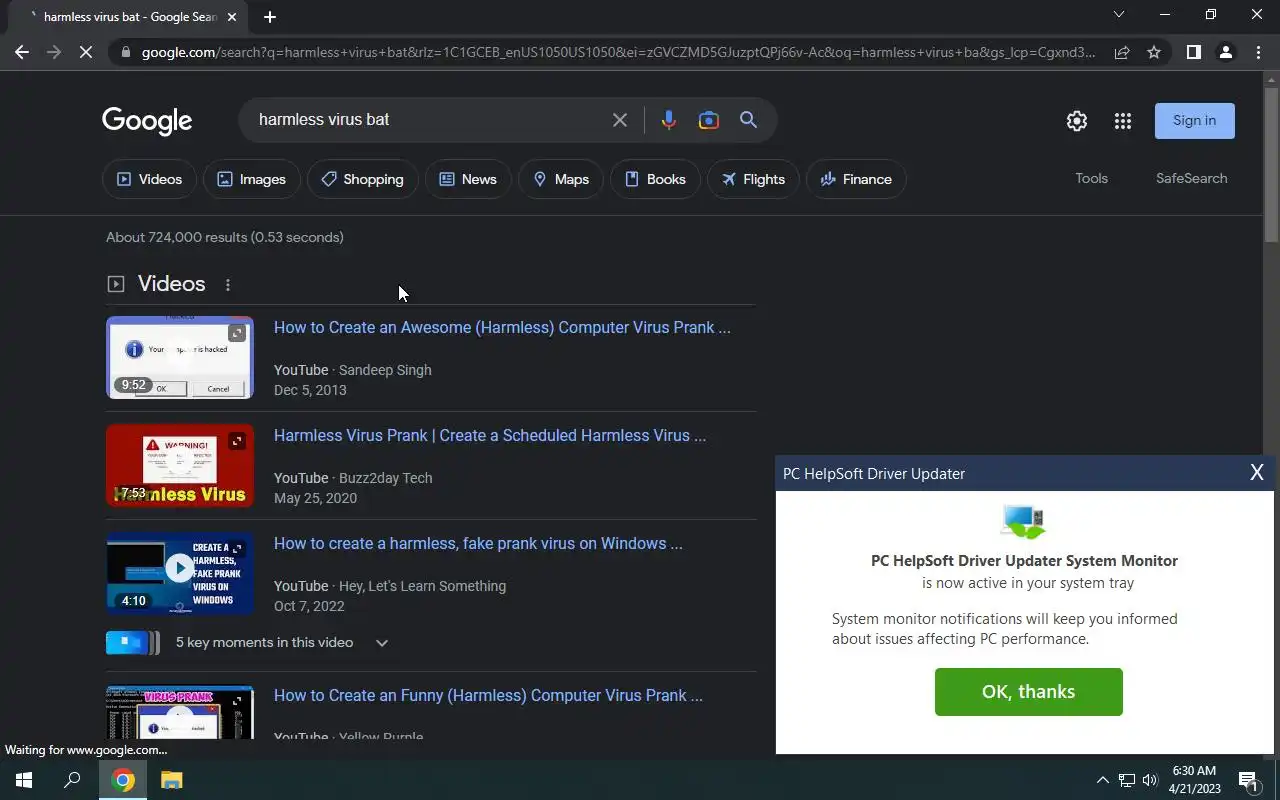Clear the search query with the X
Viewport: 1280px width, 800px height.
tap(620, 120)
